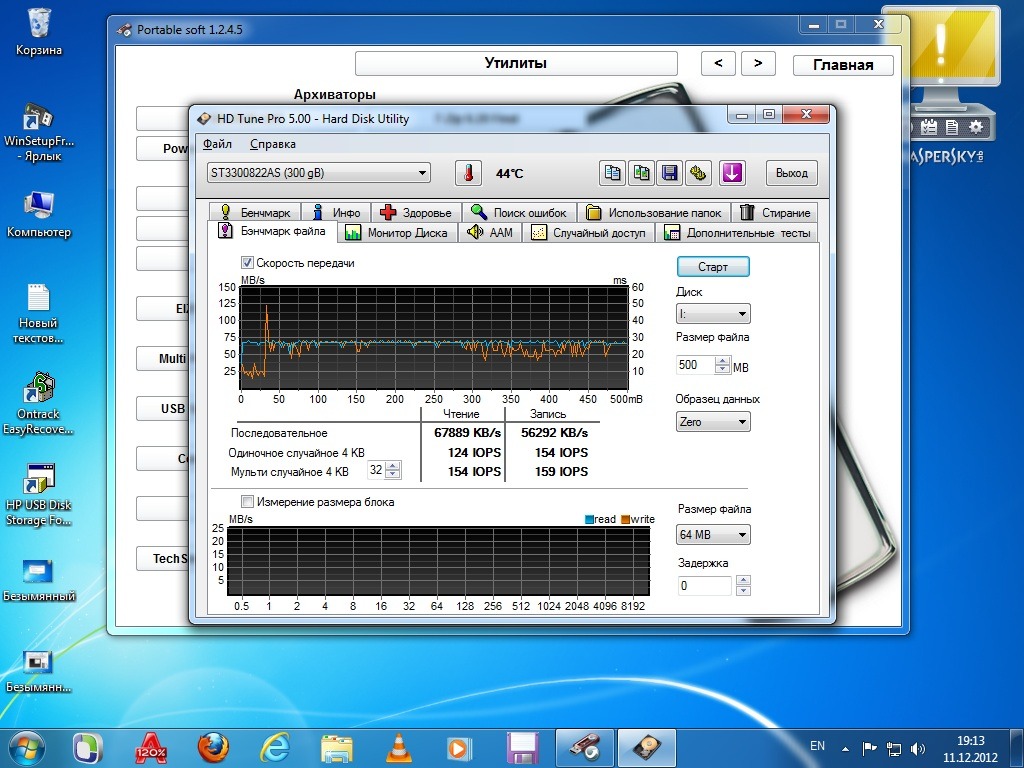Open Ontrack EasyRecovery desktop shortcut
1024x768 pixels.
point(39,404)
